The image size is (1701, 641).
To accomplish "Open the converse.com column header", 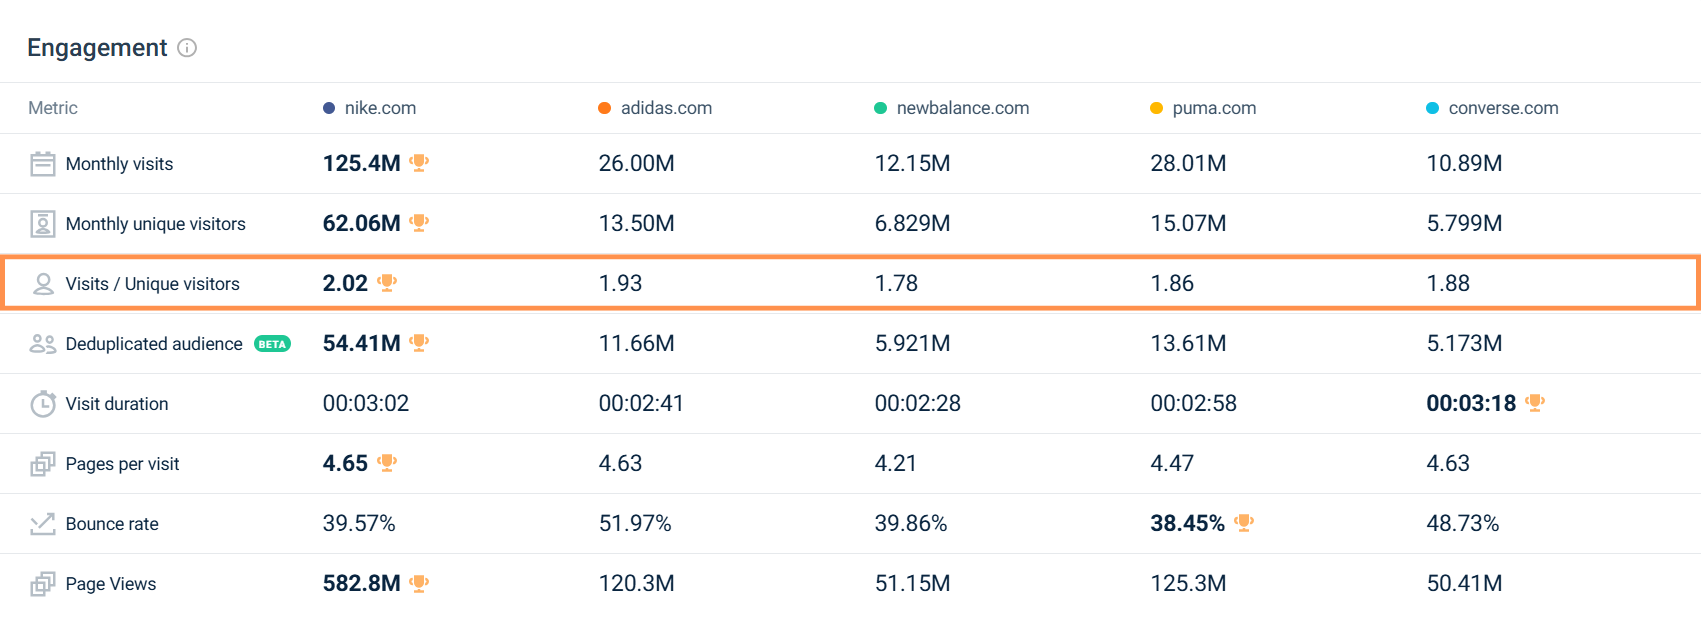I will click(1503, 108).
